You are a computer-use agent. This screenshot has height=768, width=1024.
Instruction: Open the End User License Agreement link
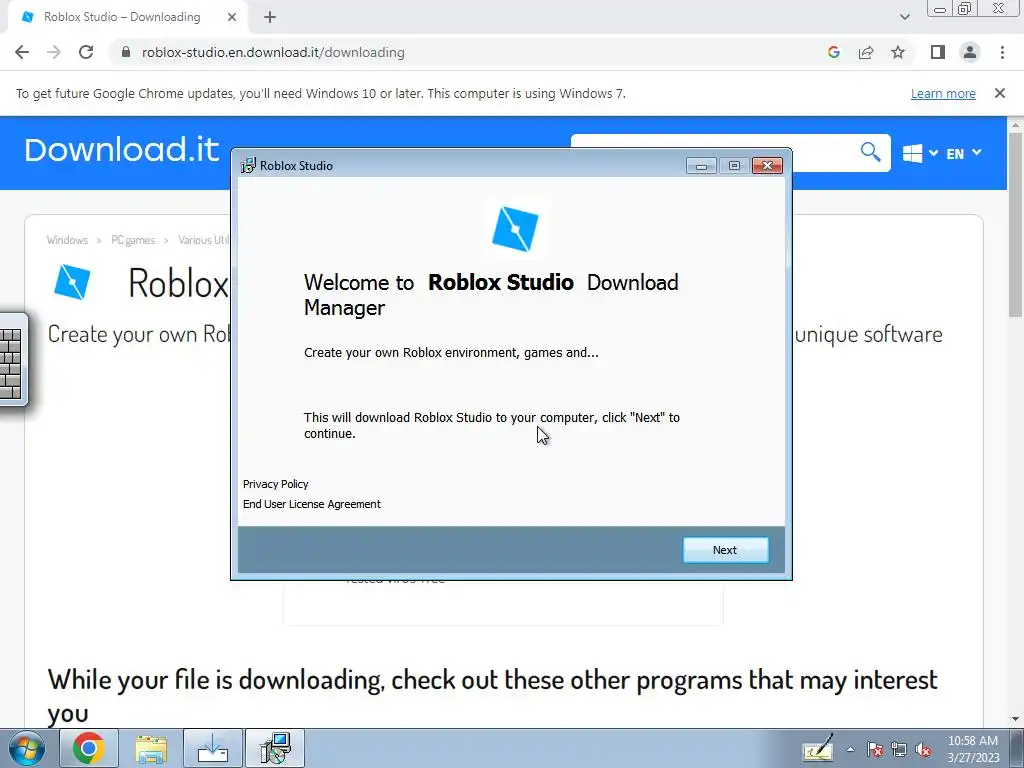click(x=312, y=504)
